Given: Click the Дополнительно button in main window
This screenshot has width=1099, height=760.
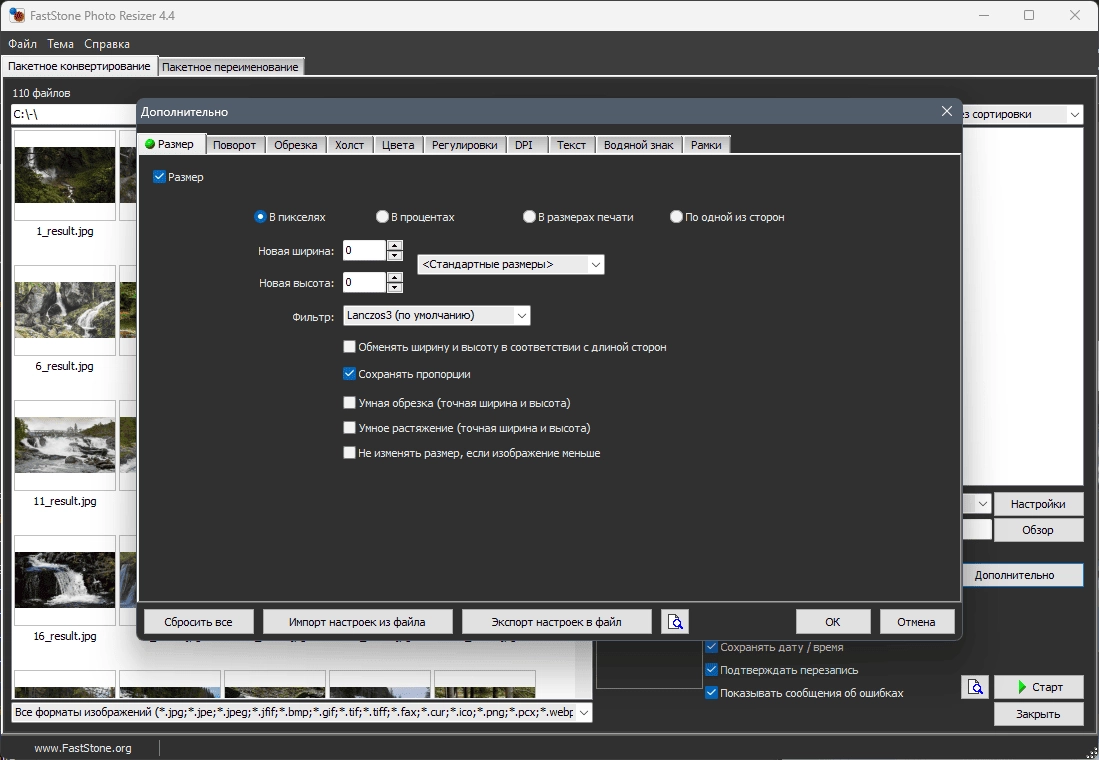Looking at the screenshot, I should point(1023,575).
